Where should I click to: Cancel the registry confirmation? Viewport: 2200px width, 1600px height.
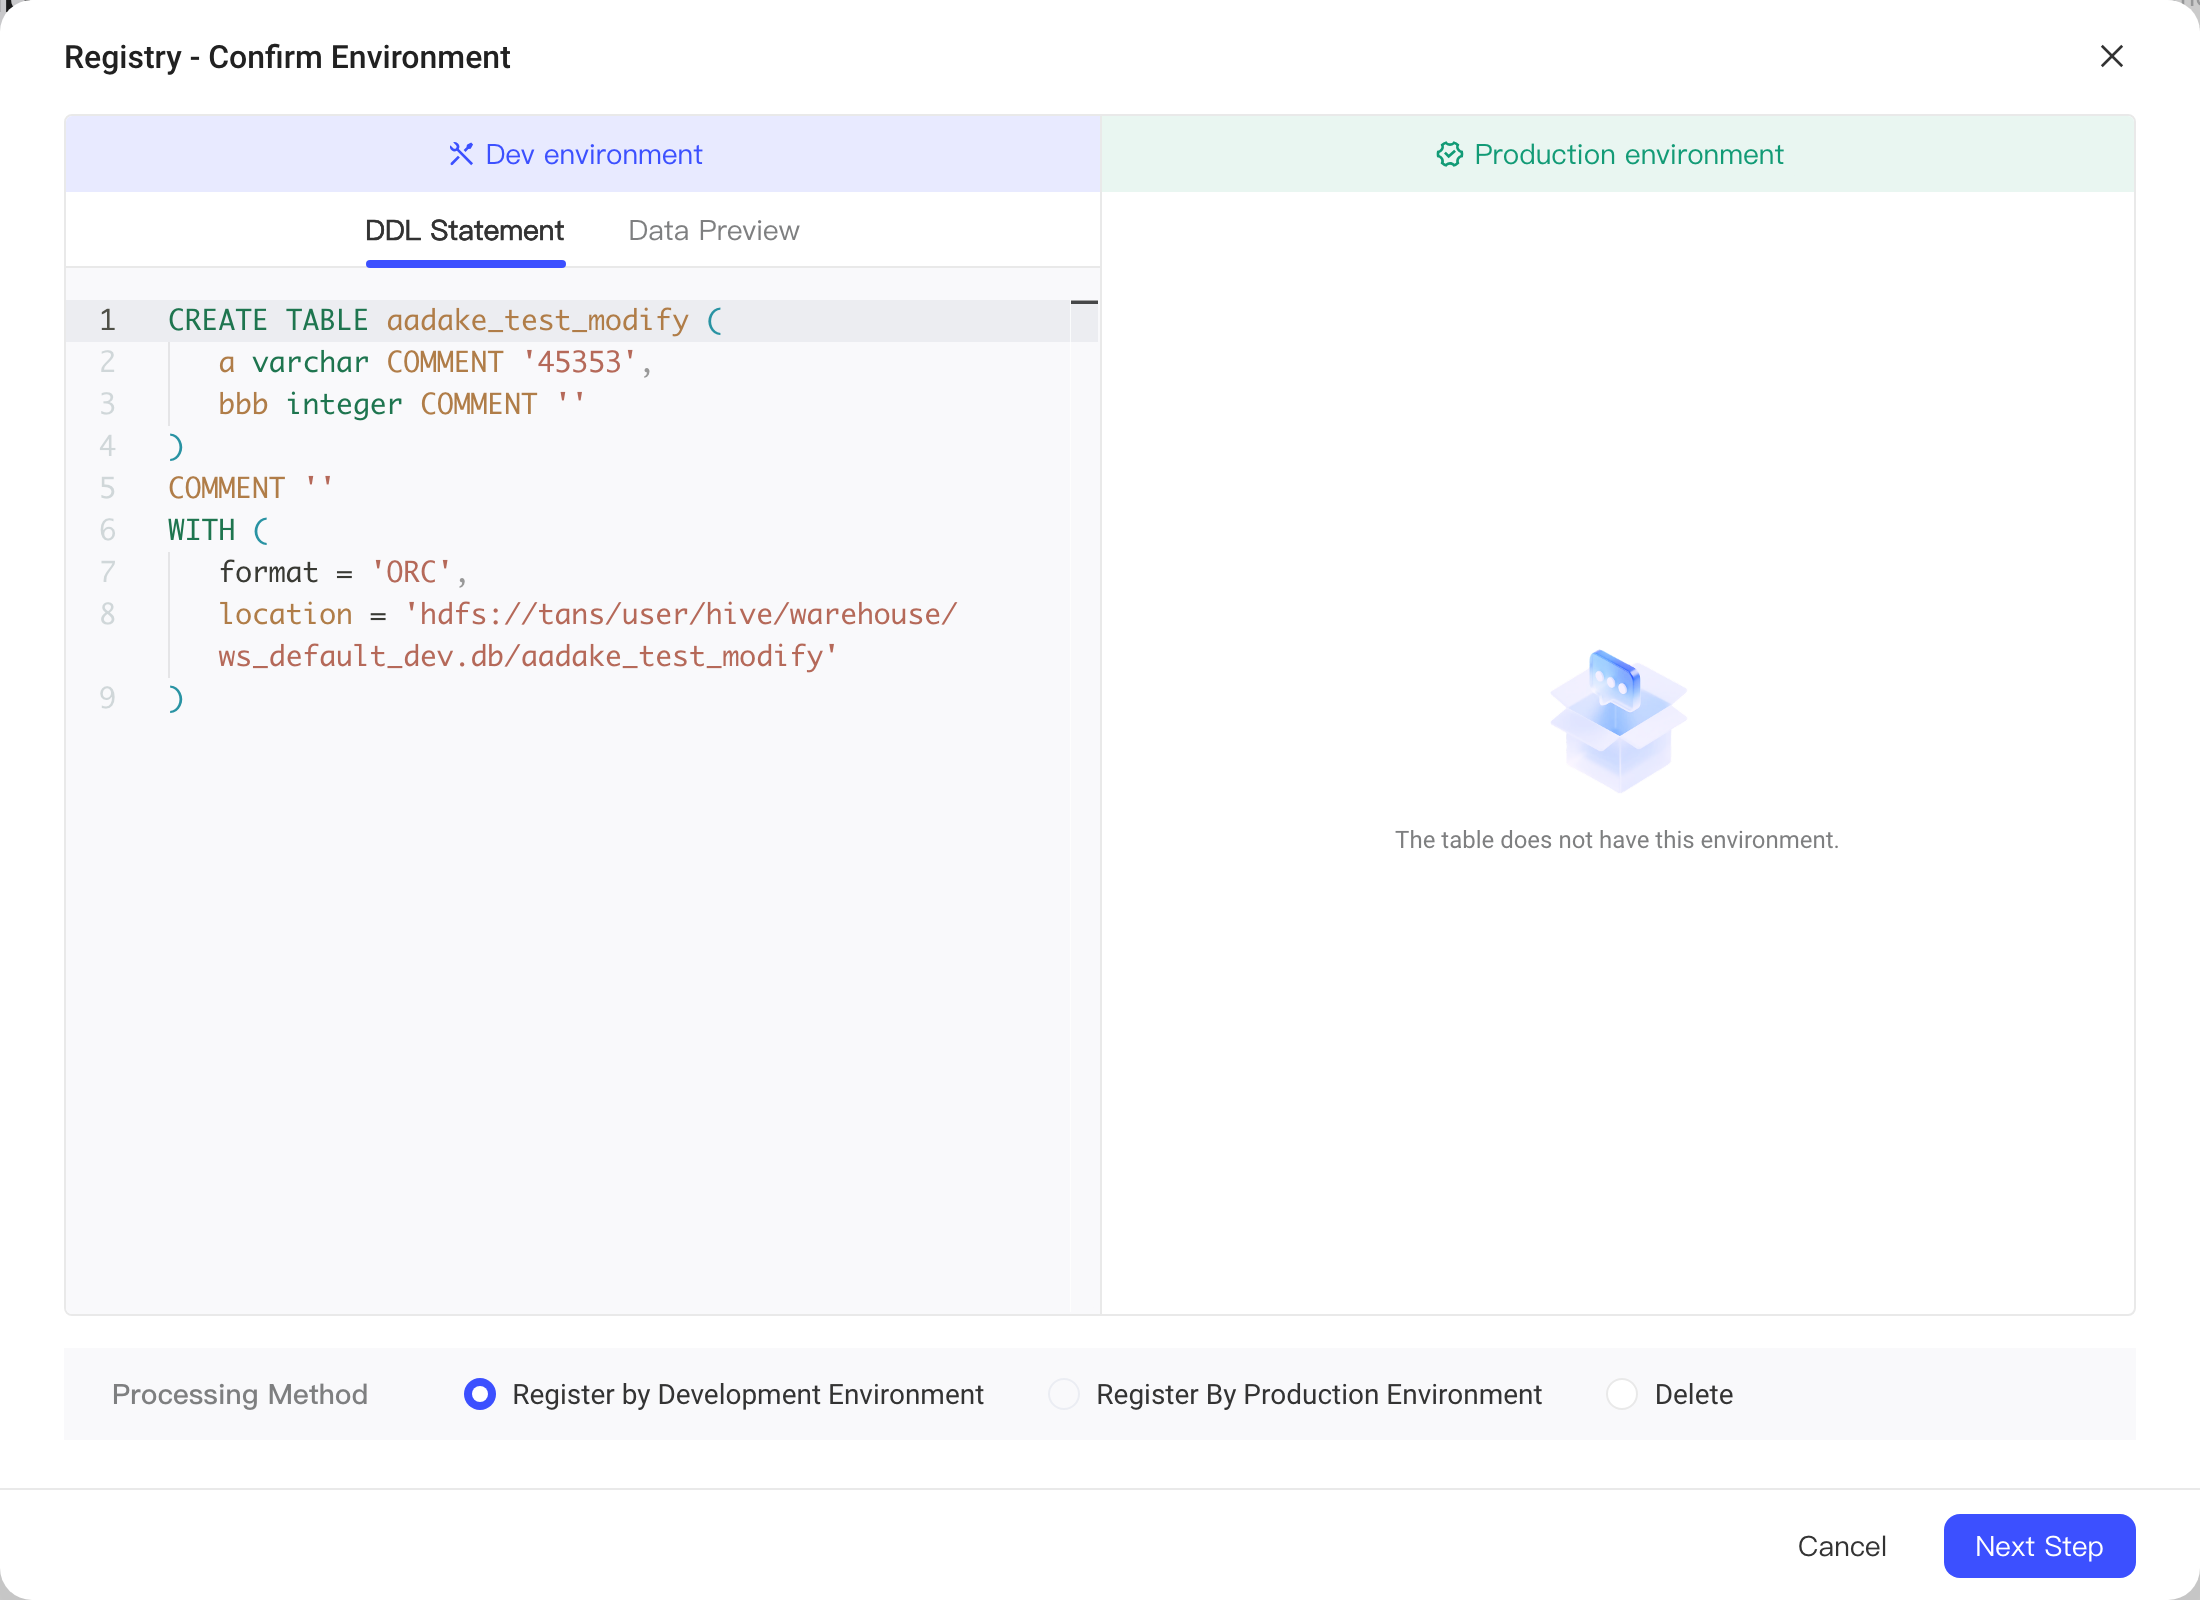point(1842,1546)
